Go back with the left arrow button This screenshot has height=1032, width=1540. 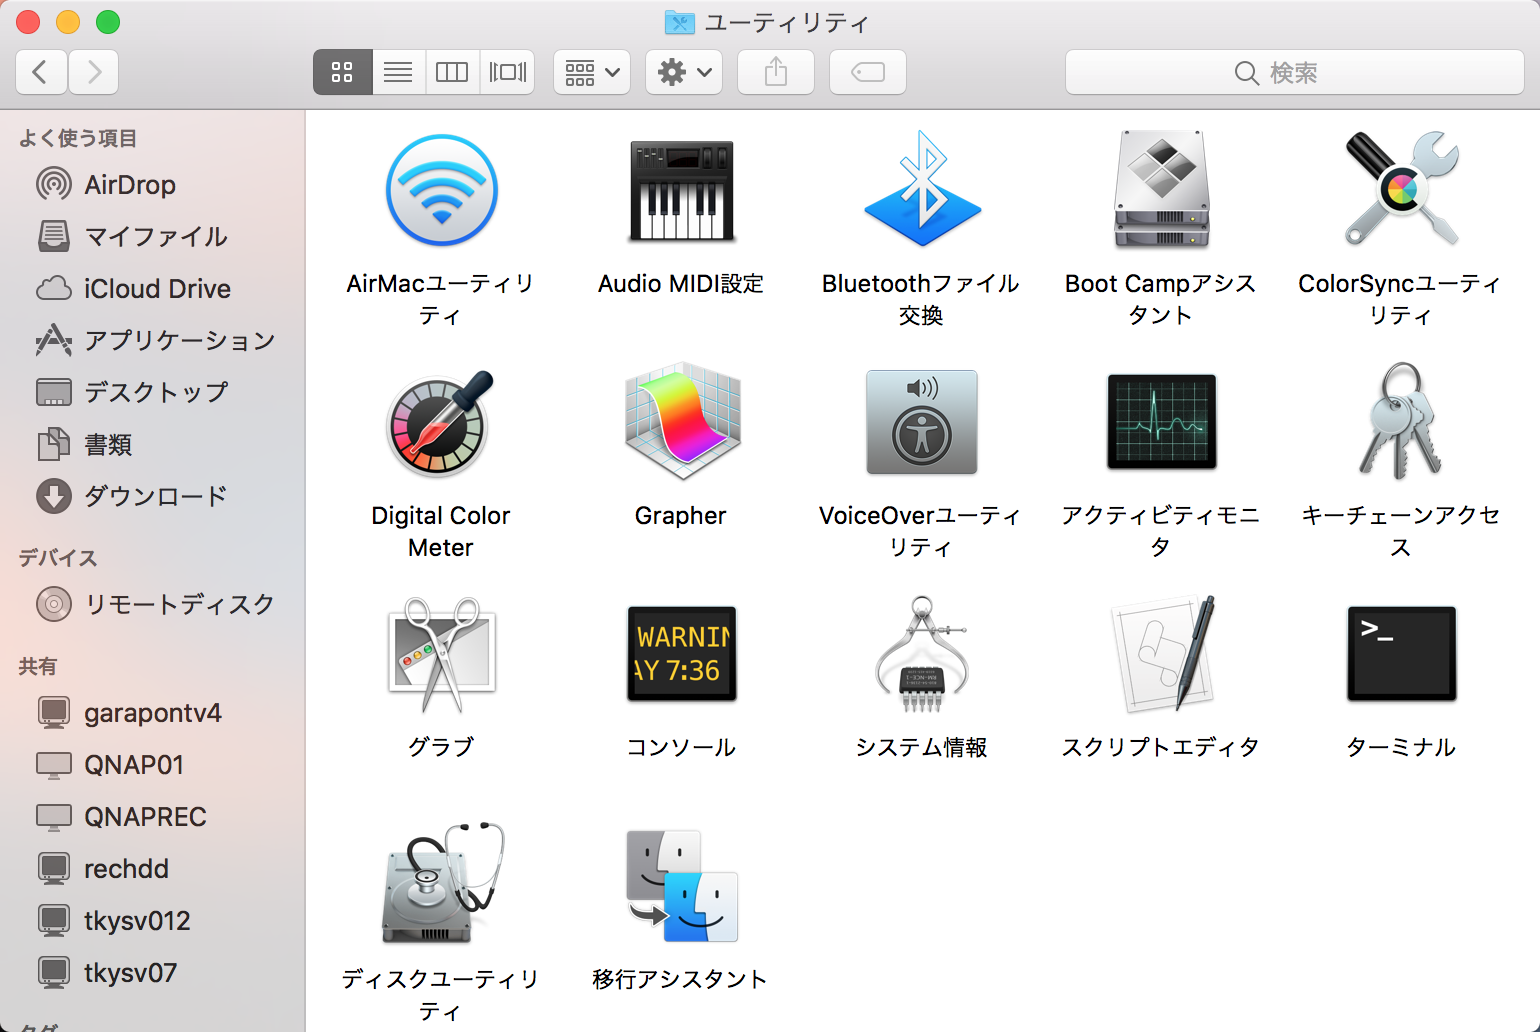click(41, 72)
